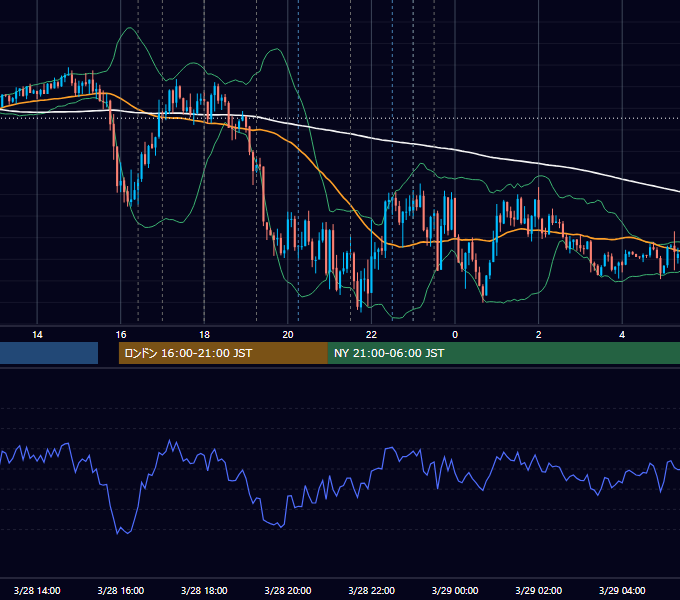Click the hour label 22 on price chart axis
Image resolution: width=680 pixels, height=600 pixels.
tap(371, 334)
